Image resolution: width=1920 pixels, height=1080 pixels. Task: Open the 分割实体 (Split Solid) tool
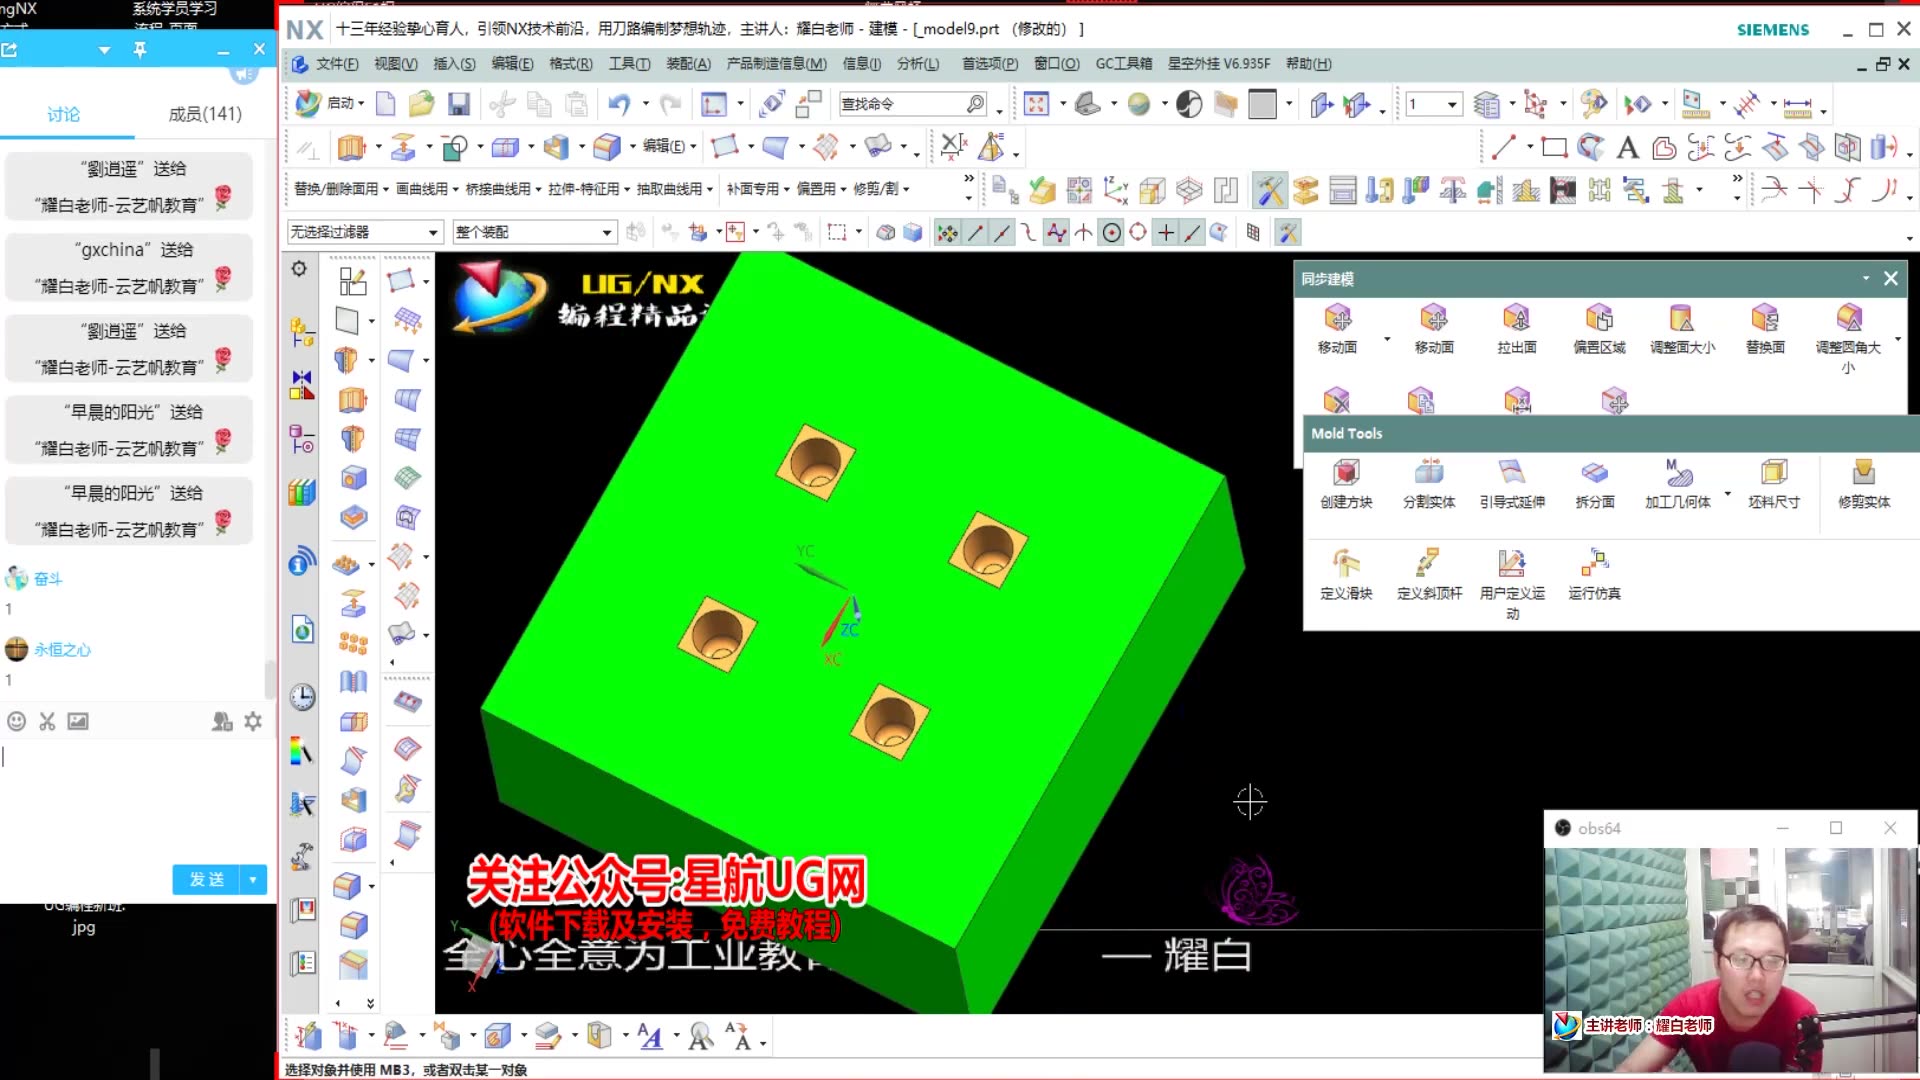pyautogui.click(x=1429, y=473)
